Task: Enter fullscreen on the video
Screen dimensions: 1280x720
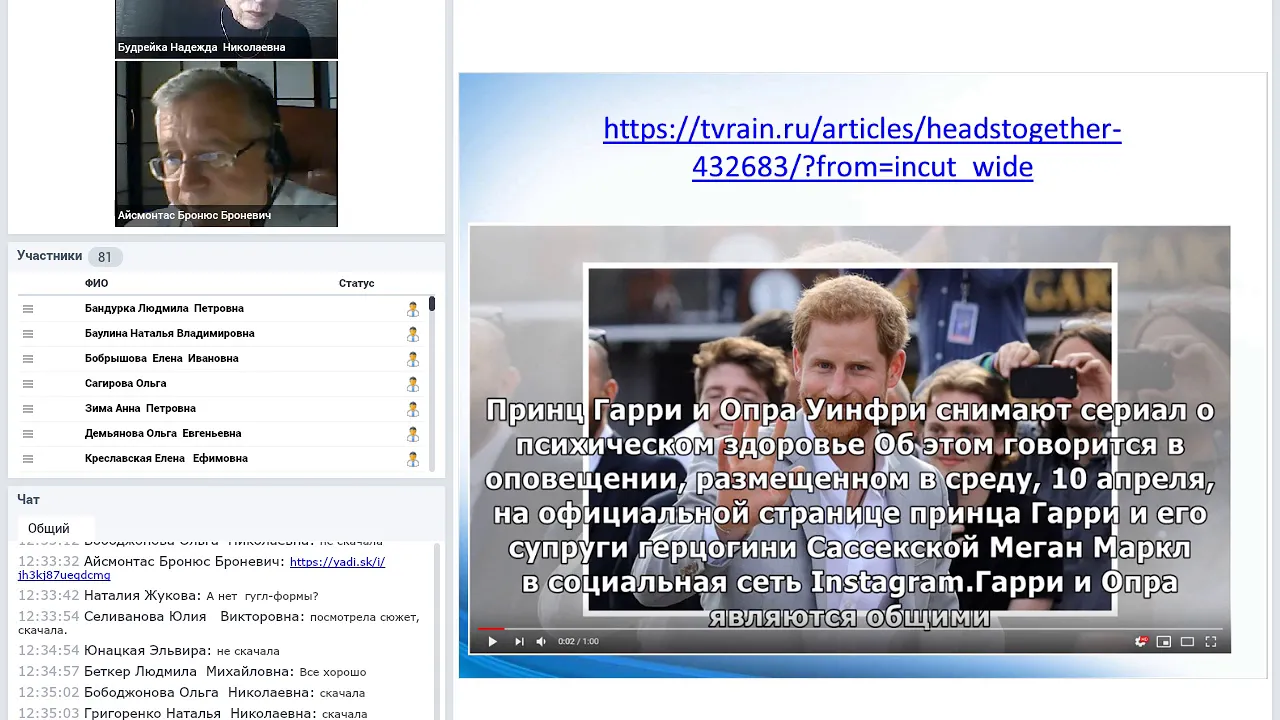Action: tap(1211, 641)
